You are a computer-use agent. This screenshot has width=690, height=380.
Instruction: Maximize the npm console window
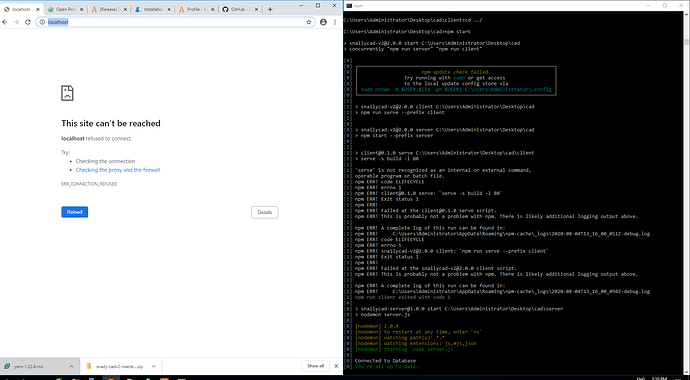pyautogui.click(x=664, y=5)
